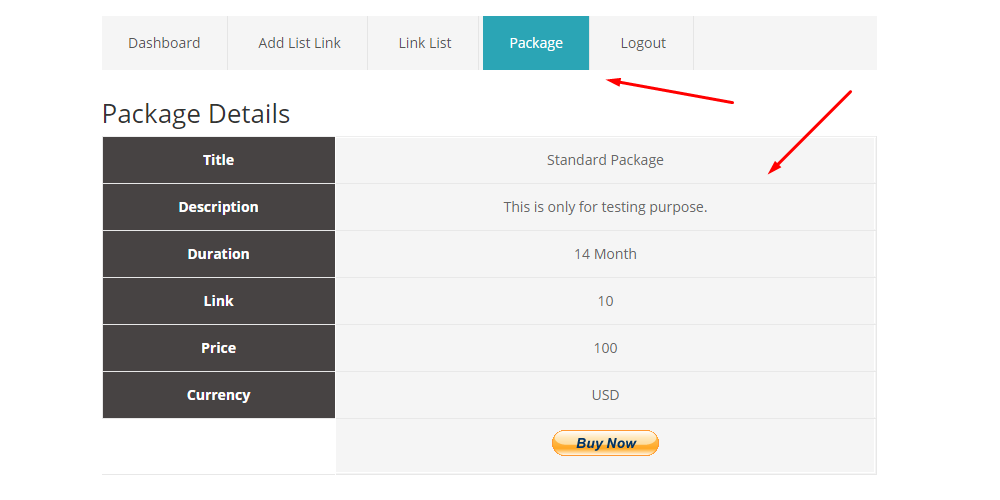Image resolution: width=1000 pixels, height=500 pixels.
Task: Click the link count value 10
Action: 605,301
